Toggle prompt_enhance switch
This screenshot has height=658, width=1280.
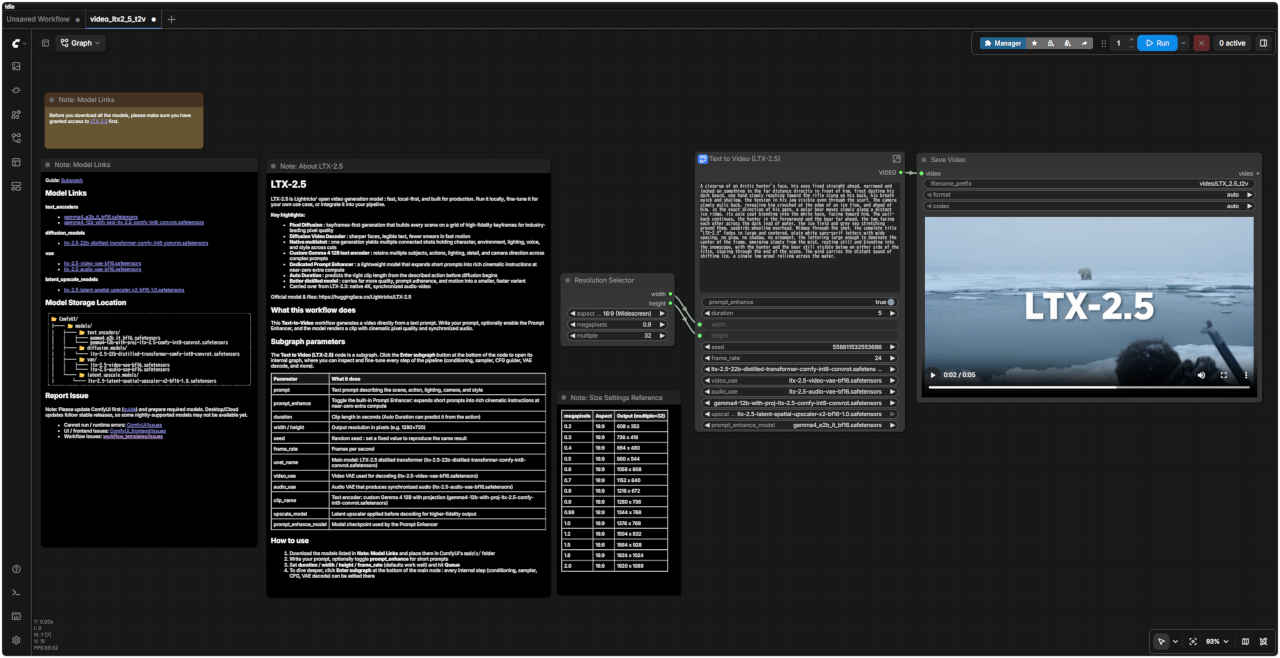point(890,302)
